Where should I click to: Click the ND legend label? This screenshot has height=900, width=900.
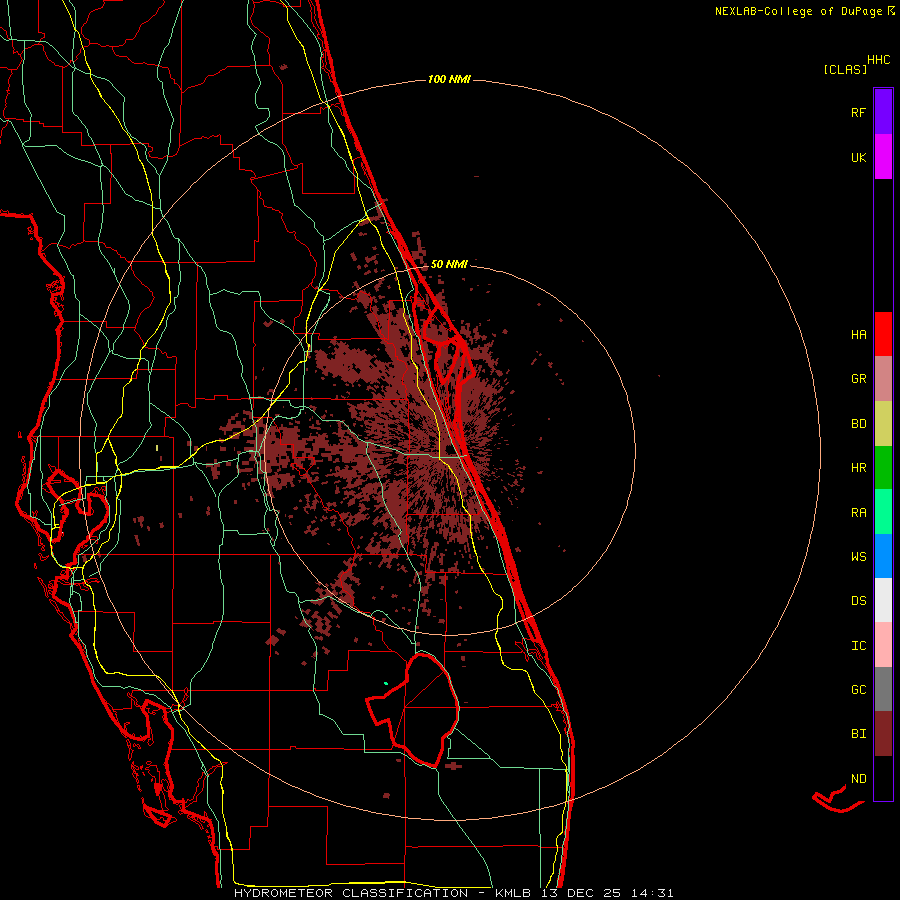858,779
